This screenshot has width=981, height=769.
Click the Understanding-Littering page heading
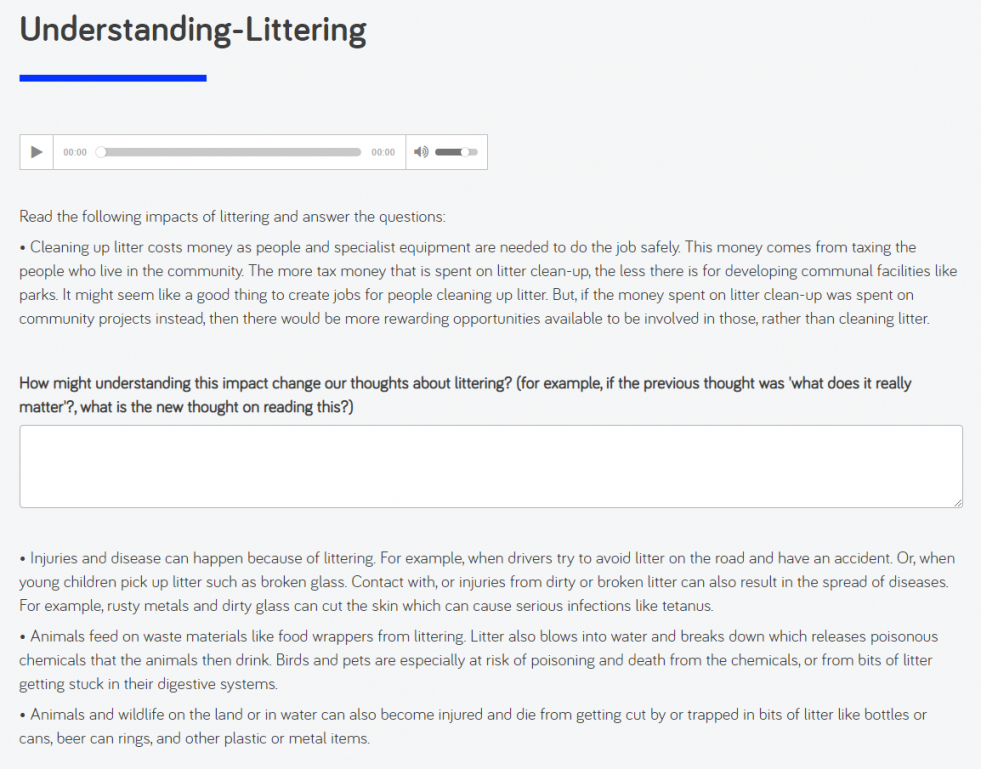193,29
